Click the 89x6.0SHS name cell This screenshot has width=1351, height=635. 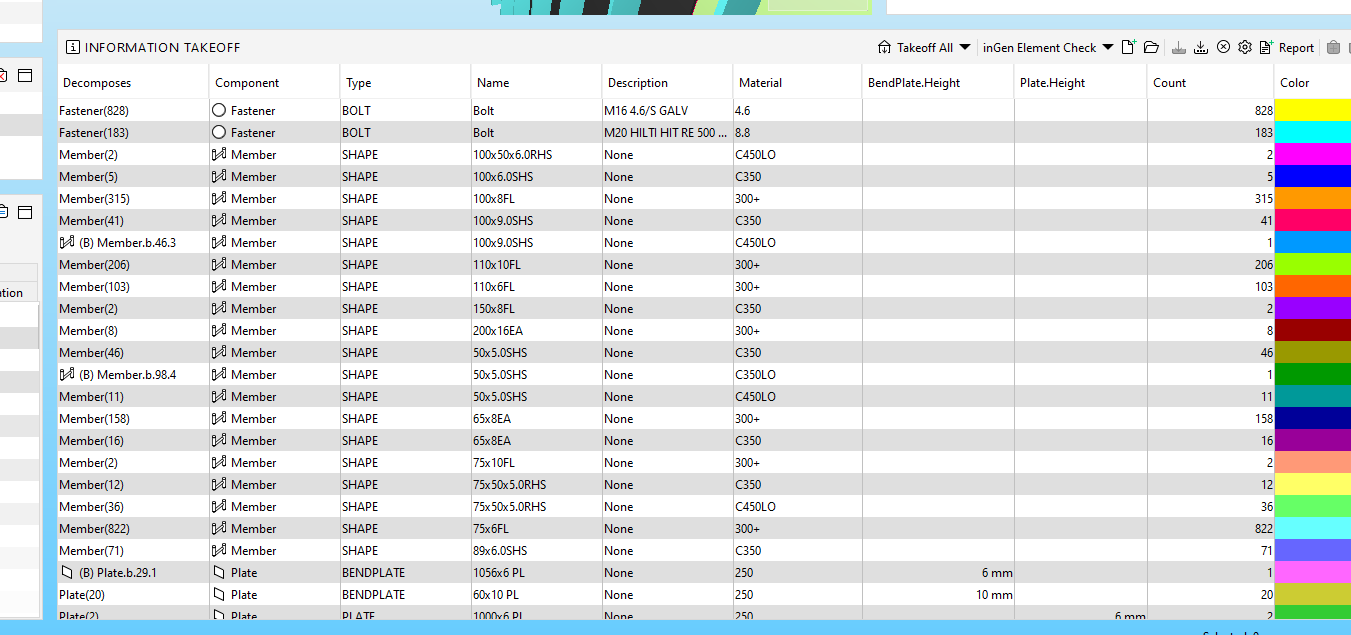coord(536,550)
